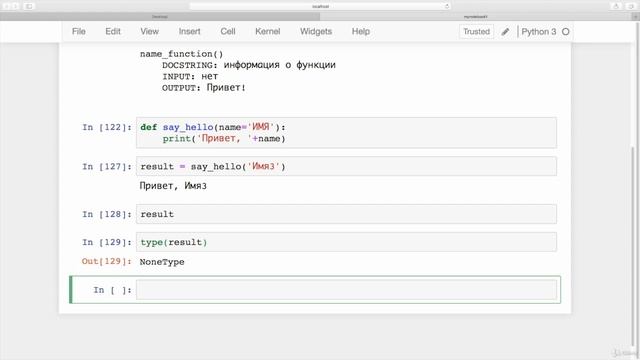Click the In [129] prompt
The height and width of the screenshot is (360, 640).
[107, 242]
